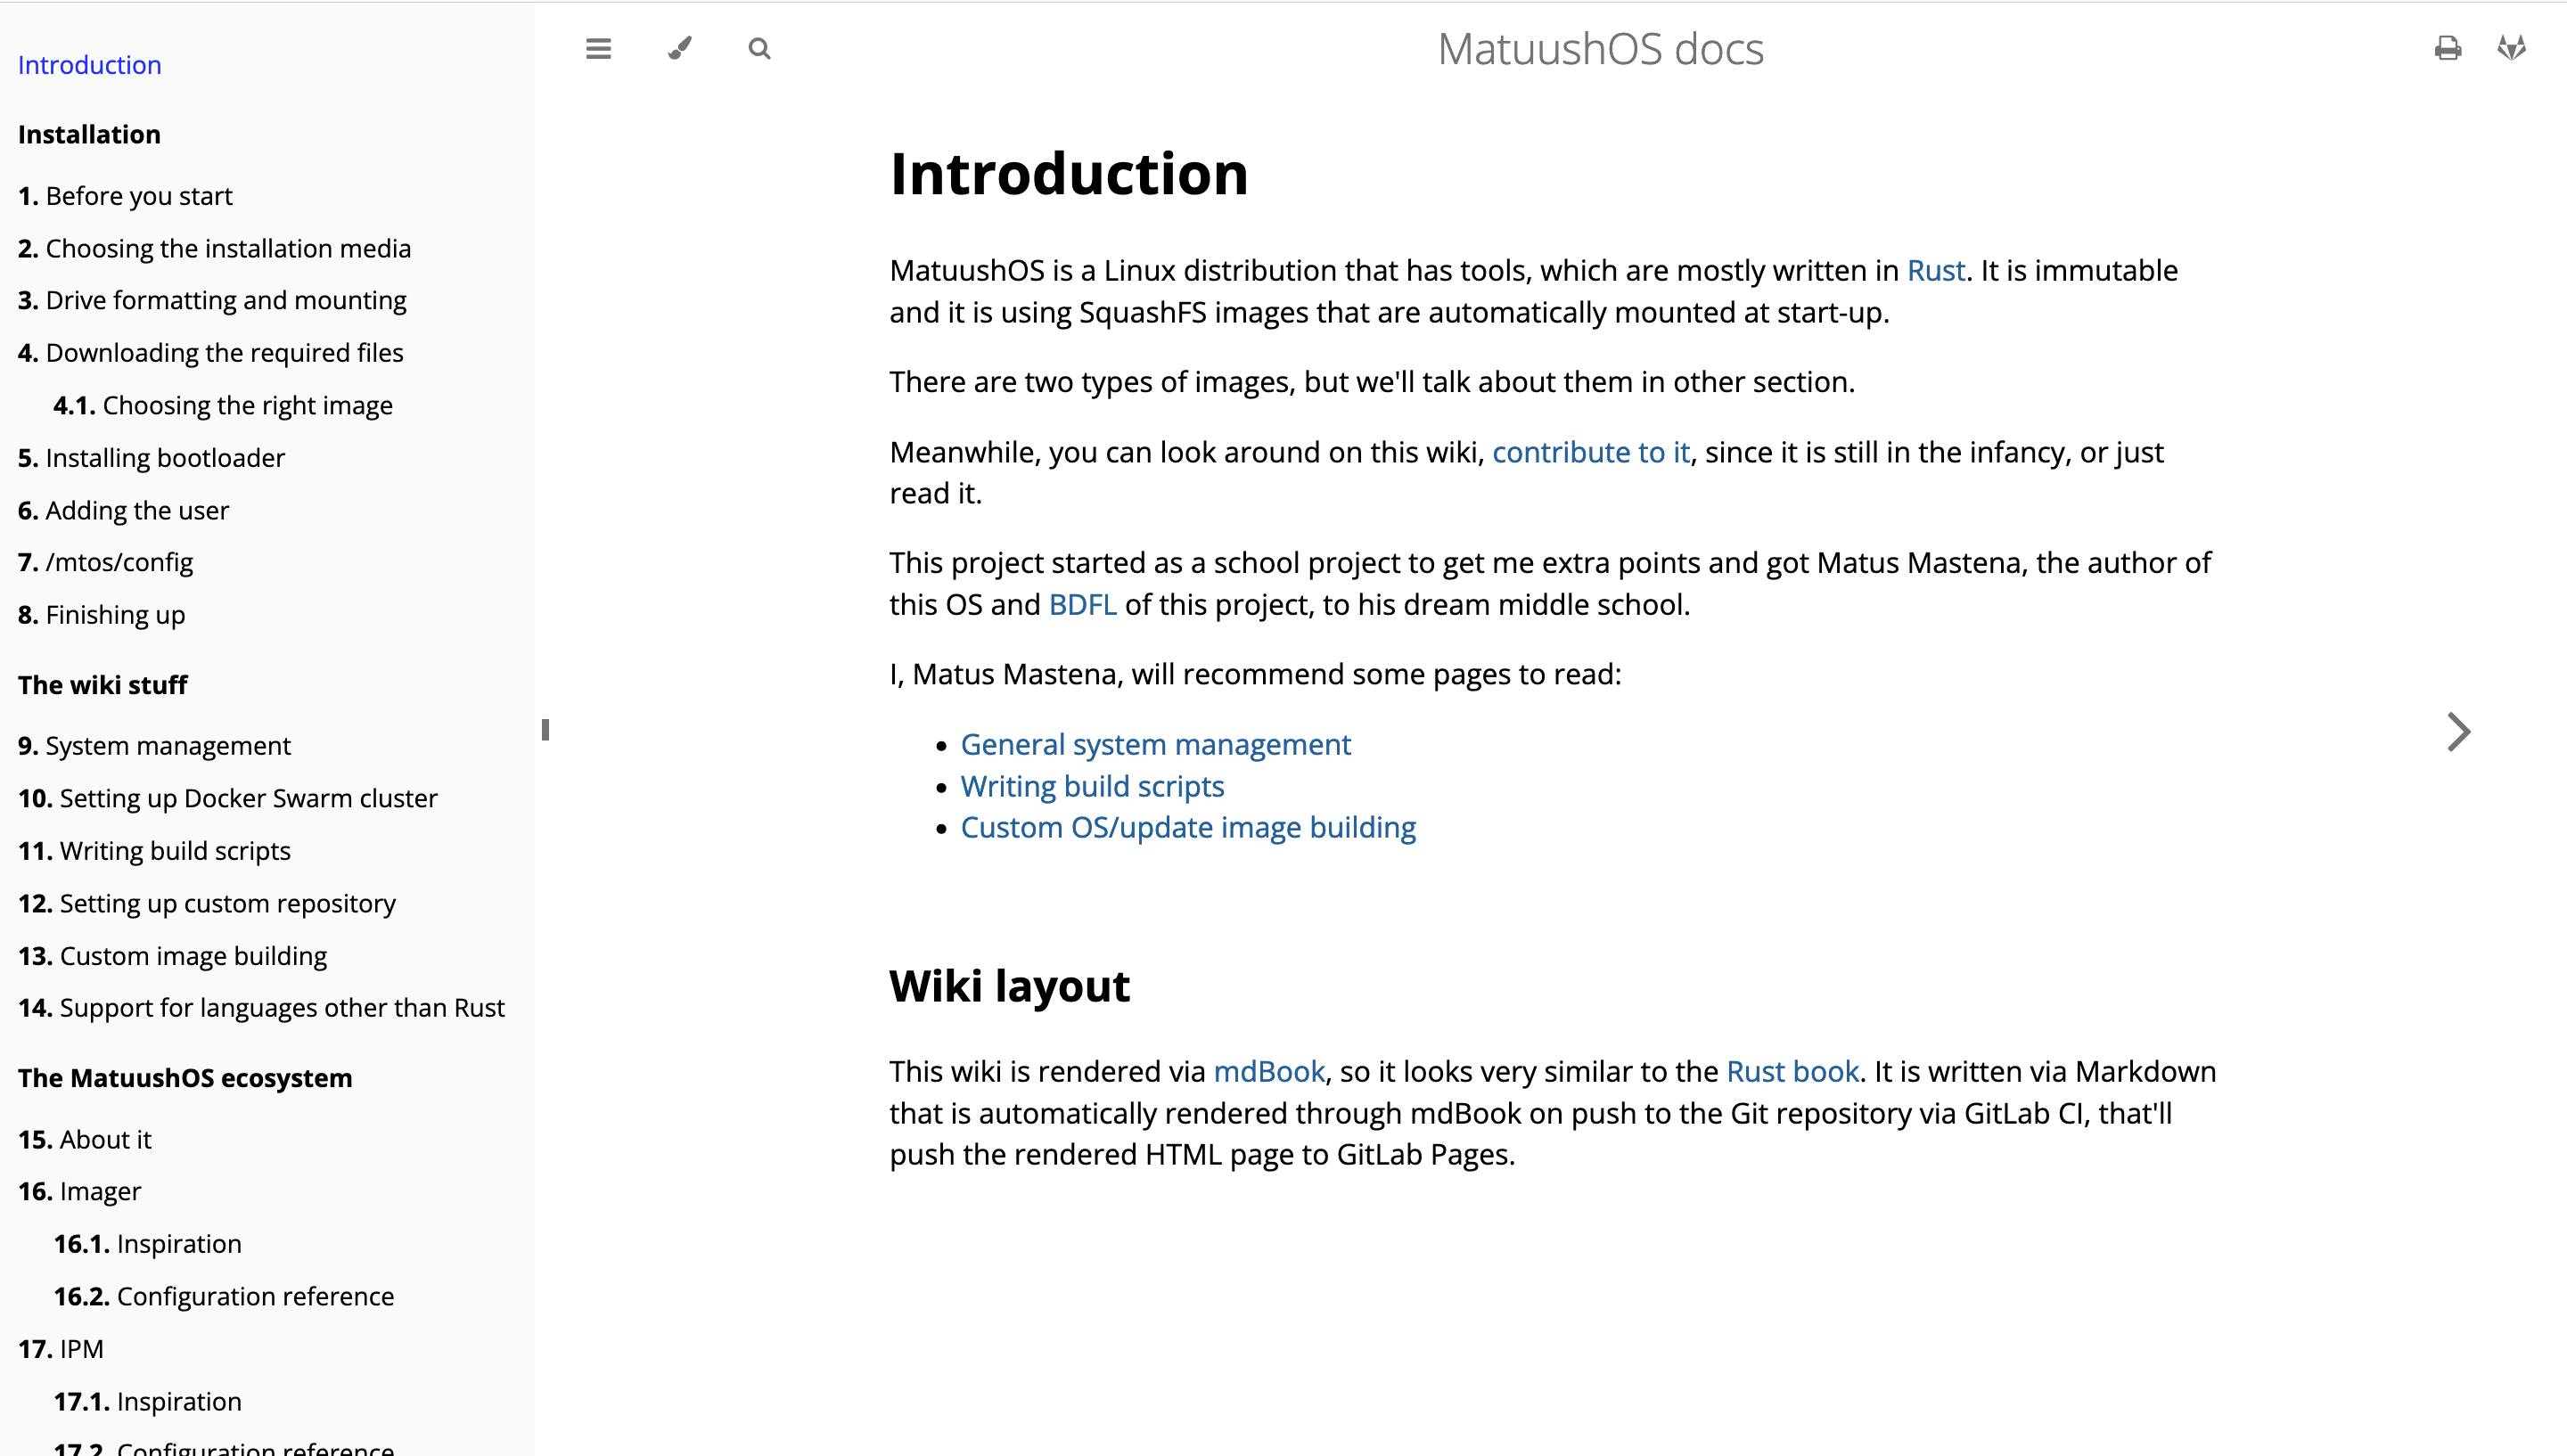Go to the next chapter arrow
Image resolution: width=2567 pixels, height=1456 pixels.
(x=2459, y=731)
